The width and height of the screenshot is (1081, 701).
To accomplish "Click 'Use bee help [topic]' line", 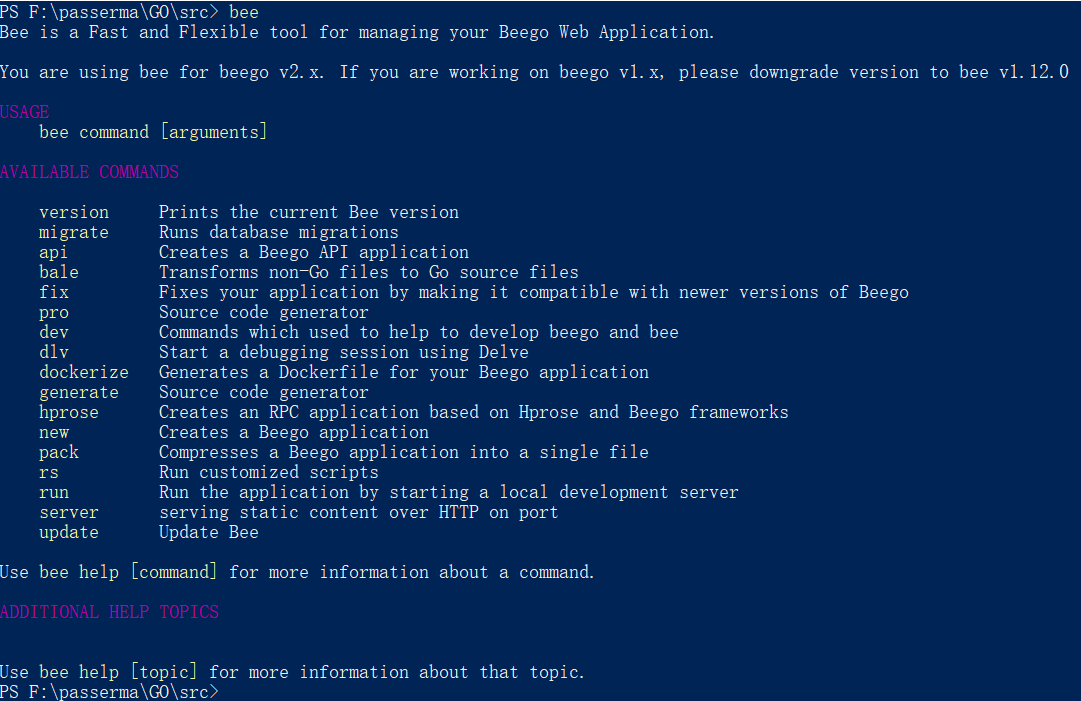I will click(x=292, y=673).
